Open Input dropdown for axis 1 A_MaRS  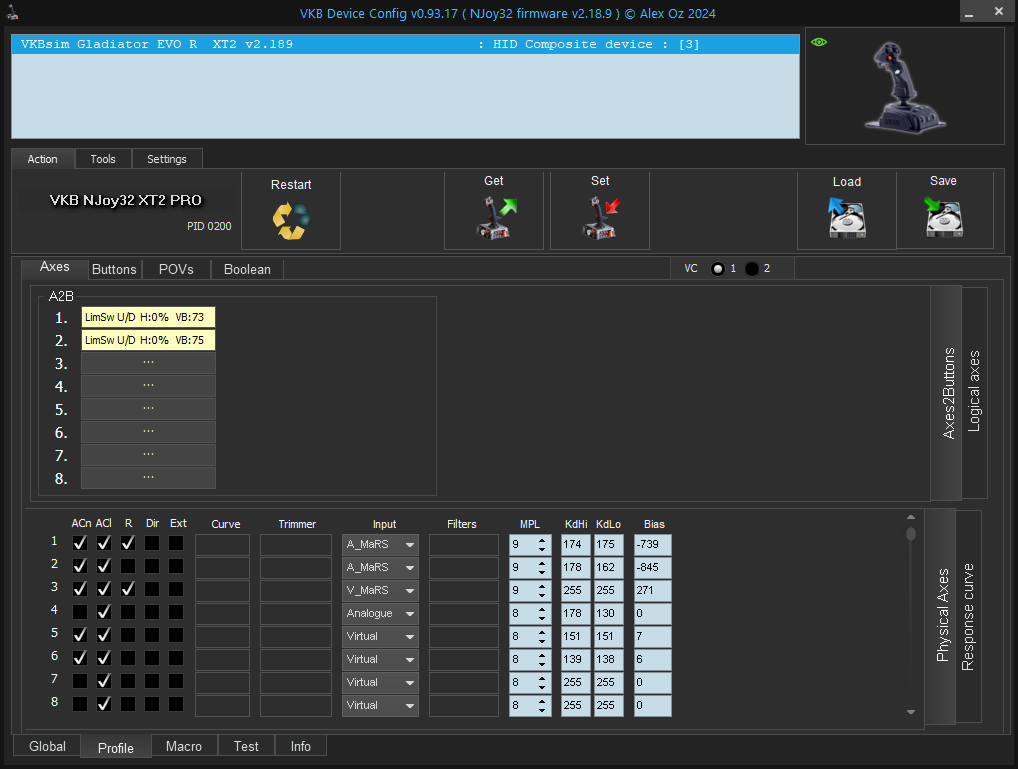tap(380, 544)
